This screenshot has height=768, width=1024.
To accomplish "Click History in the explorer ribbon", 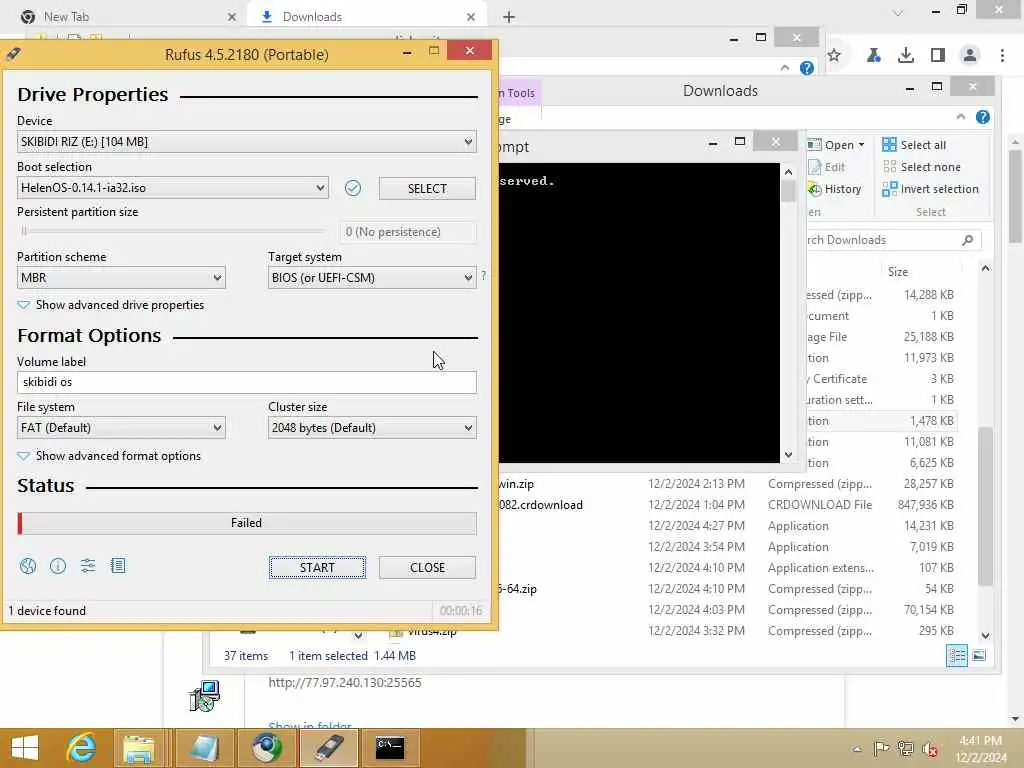I will pos(835,189).
